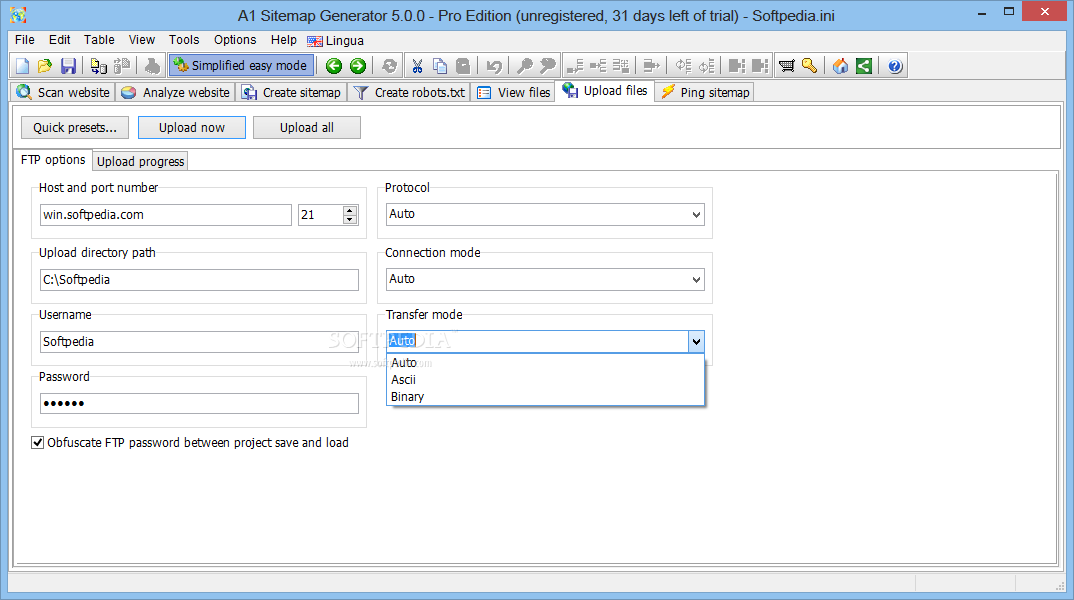
Task: Click the Quick presets... button
Action: click(x=75, y=127)
